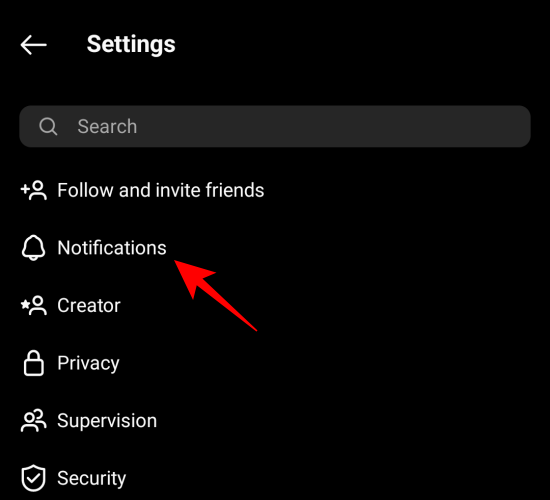The width and height of the screenshot is (550, 500).
Task: Click the Search placeholder text
Action: tap(107, 126)
